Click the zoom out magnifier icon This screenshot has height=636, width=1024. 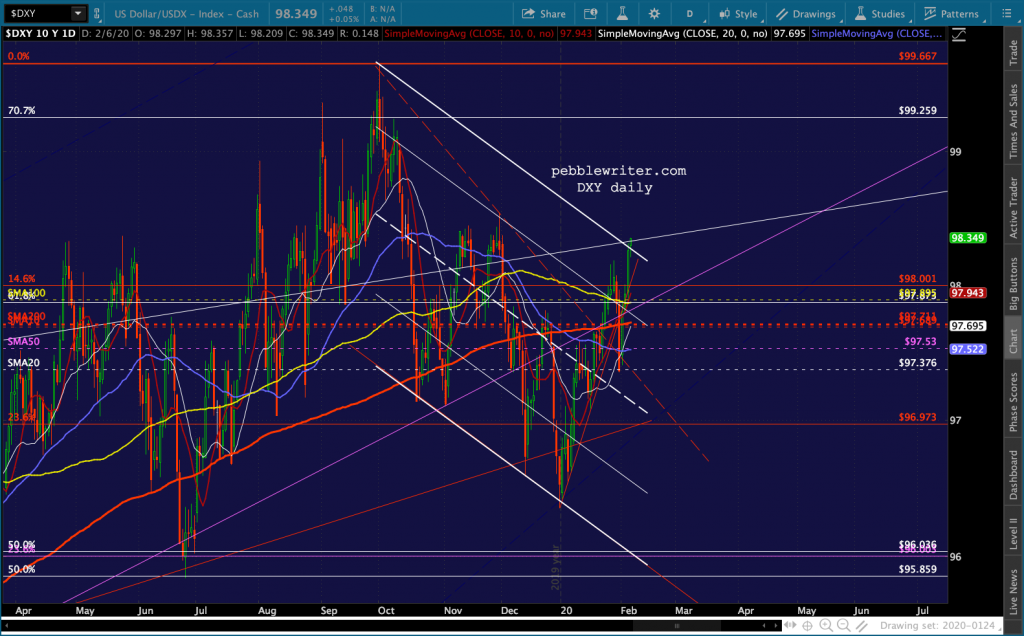(843, 626)
